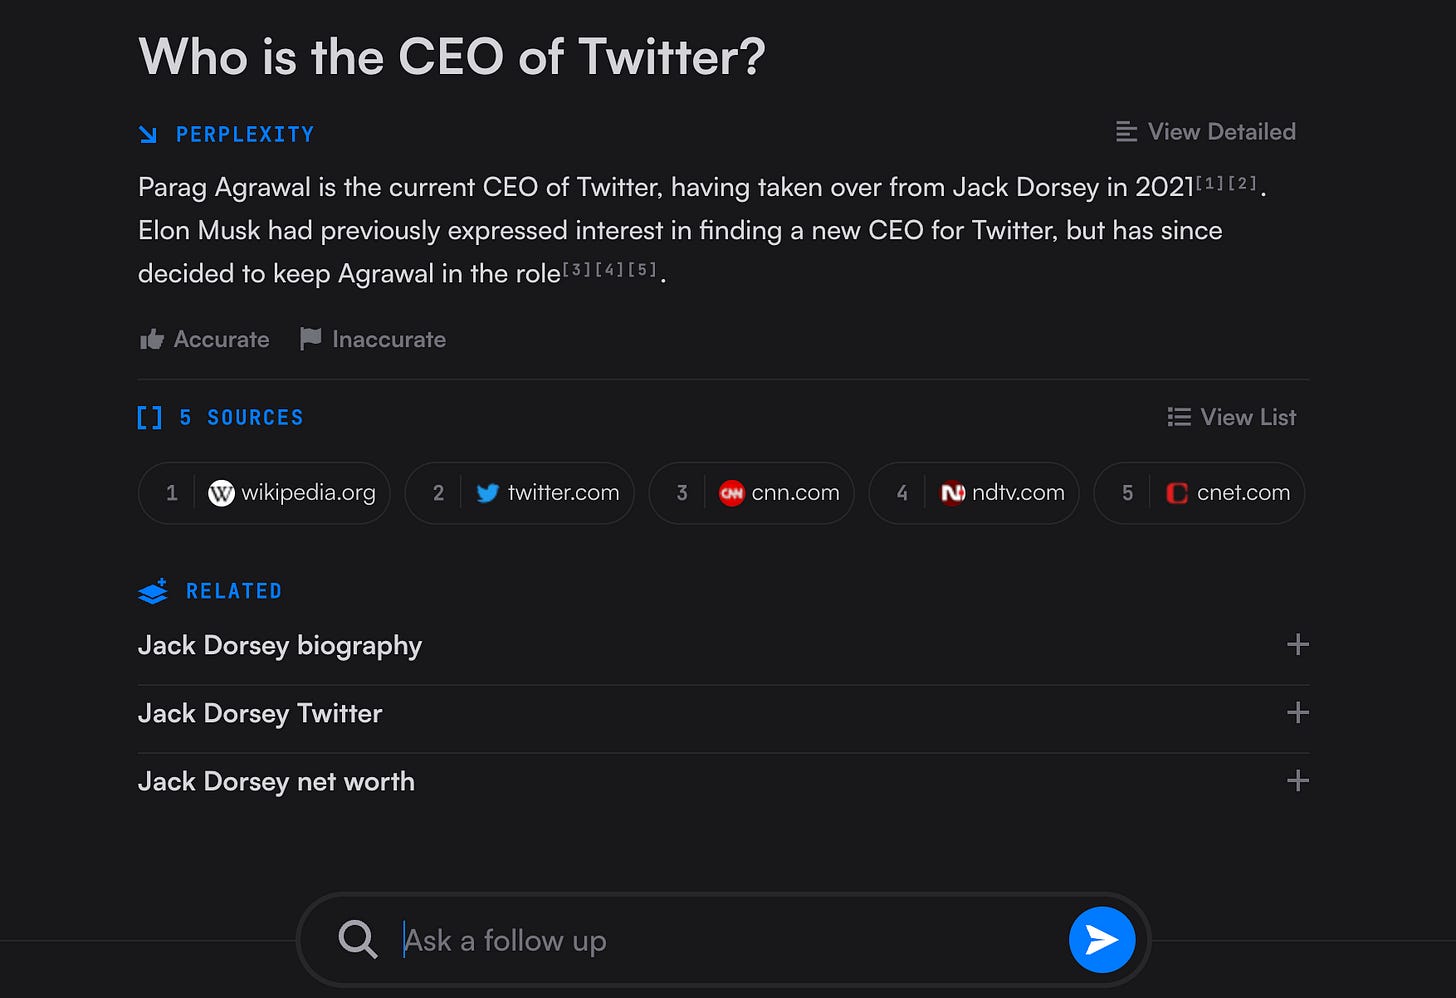Click the blue send arrow button
Image resolution: width=1456 pixels, height=998 pixels.
(x=1101, y=940)
